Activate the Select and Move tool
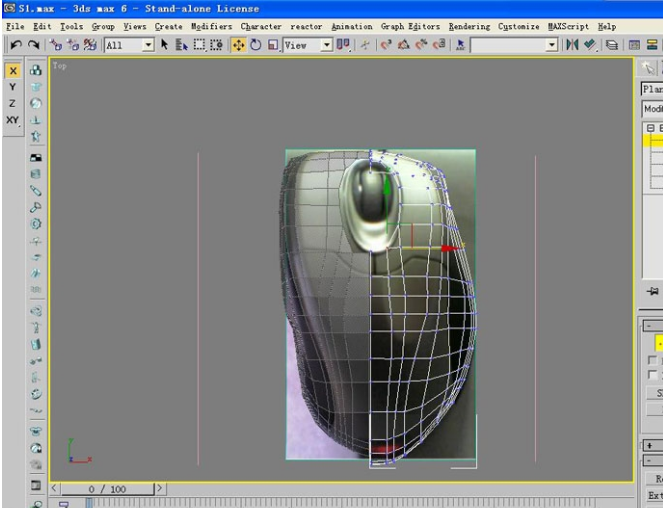The image size is (663, 508). click(x=239, y=45)
